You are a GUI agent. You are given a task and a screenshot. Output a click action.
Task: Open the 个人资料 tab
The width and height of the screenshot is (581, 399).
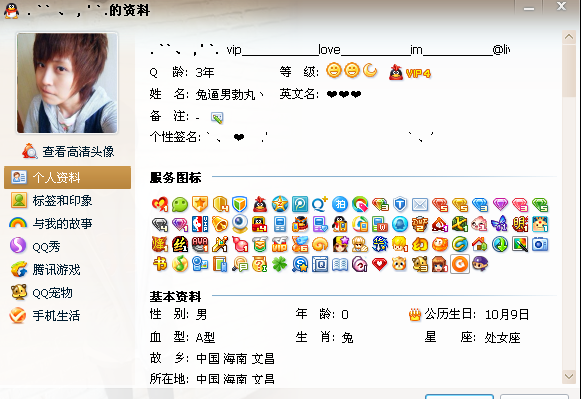tap(67, 177)
